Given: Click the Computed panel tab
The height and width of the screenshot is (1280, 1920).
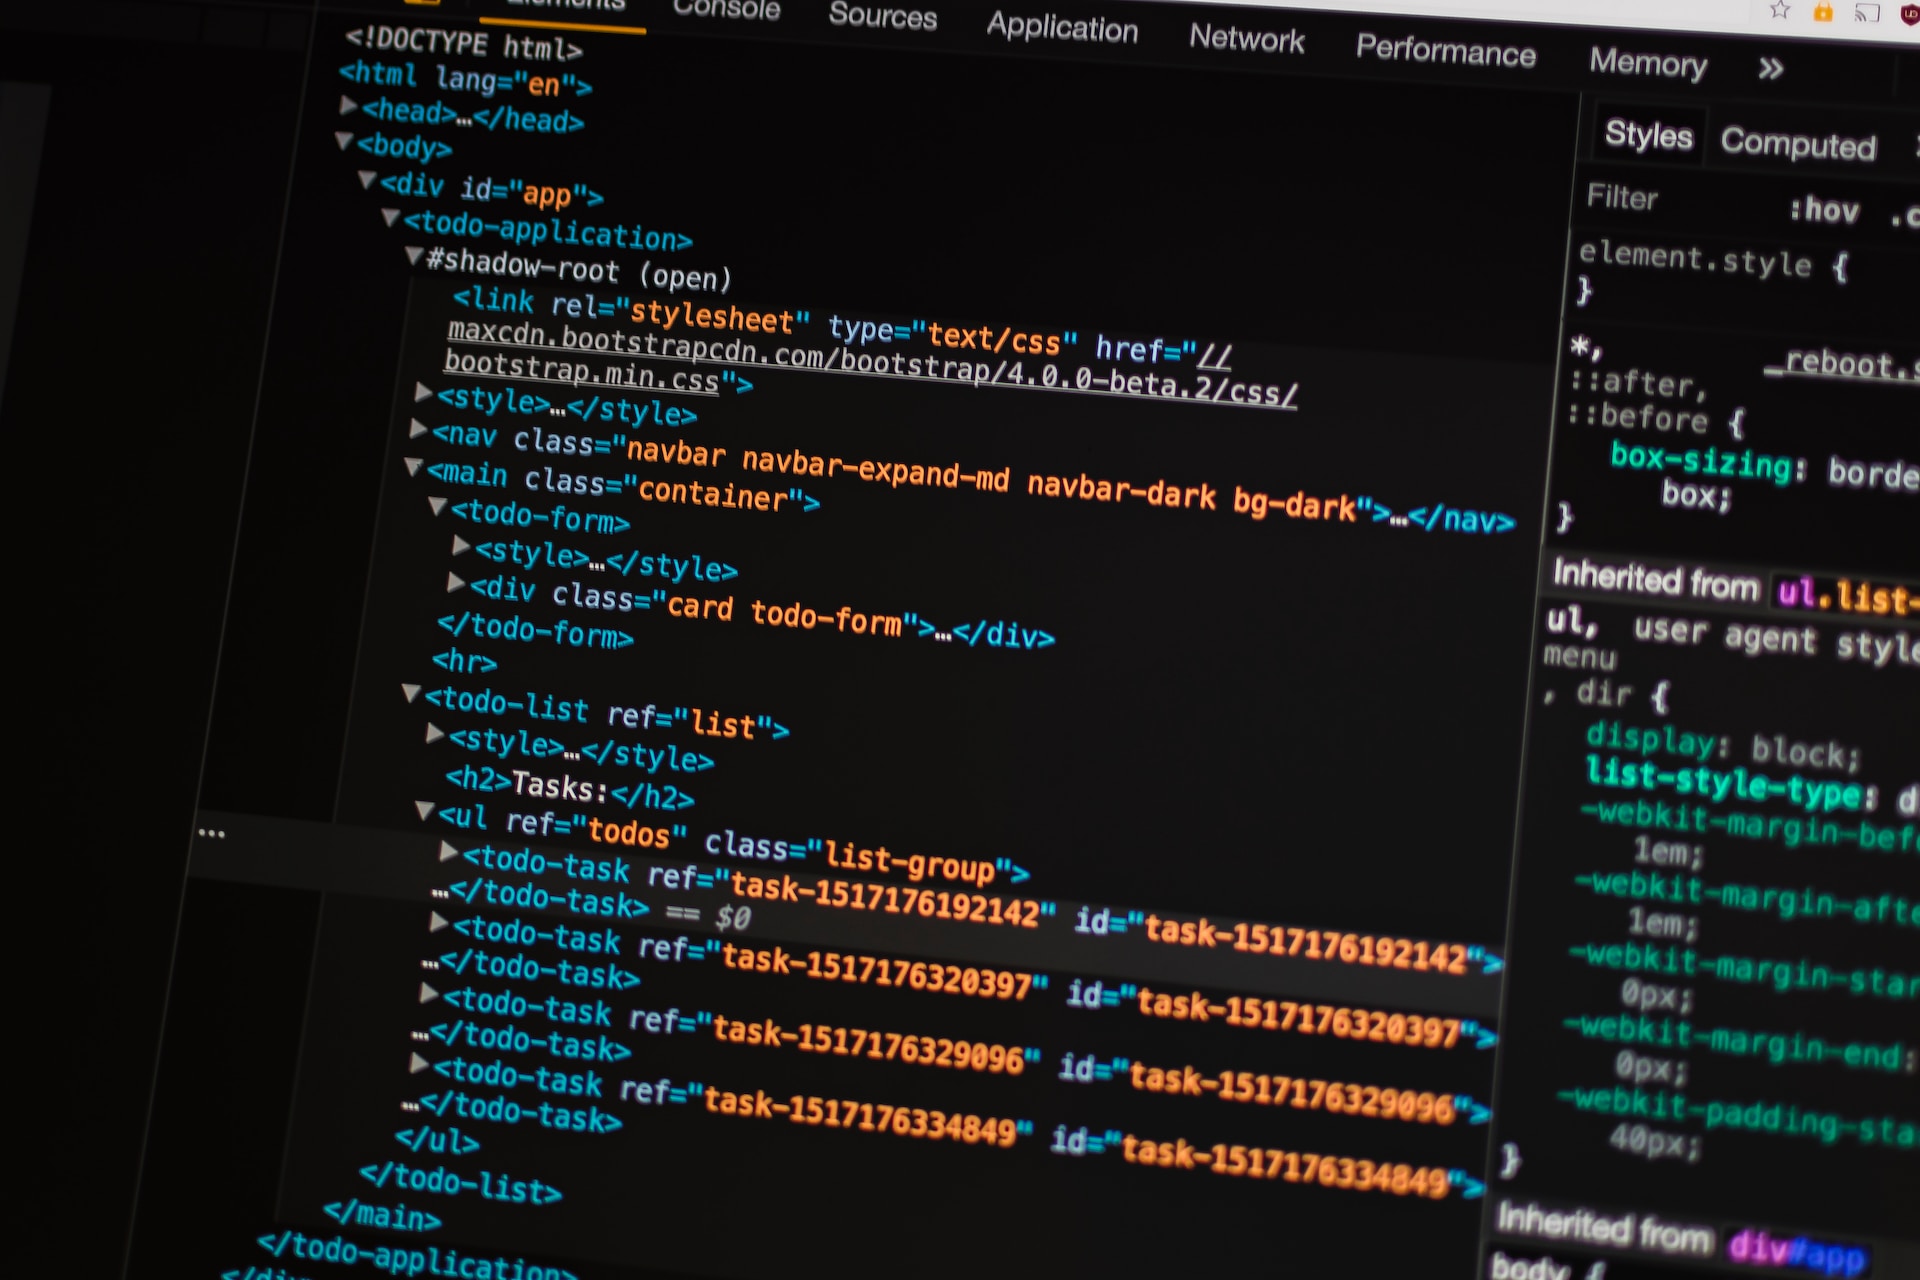Looking at the screenshot, I should tap(1803, 134).
